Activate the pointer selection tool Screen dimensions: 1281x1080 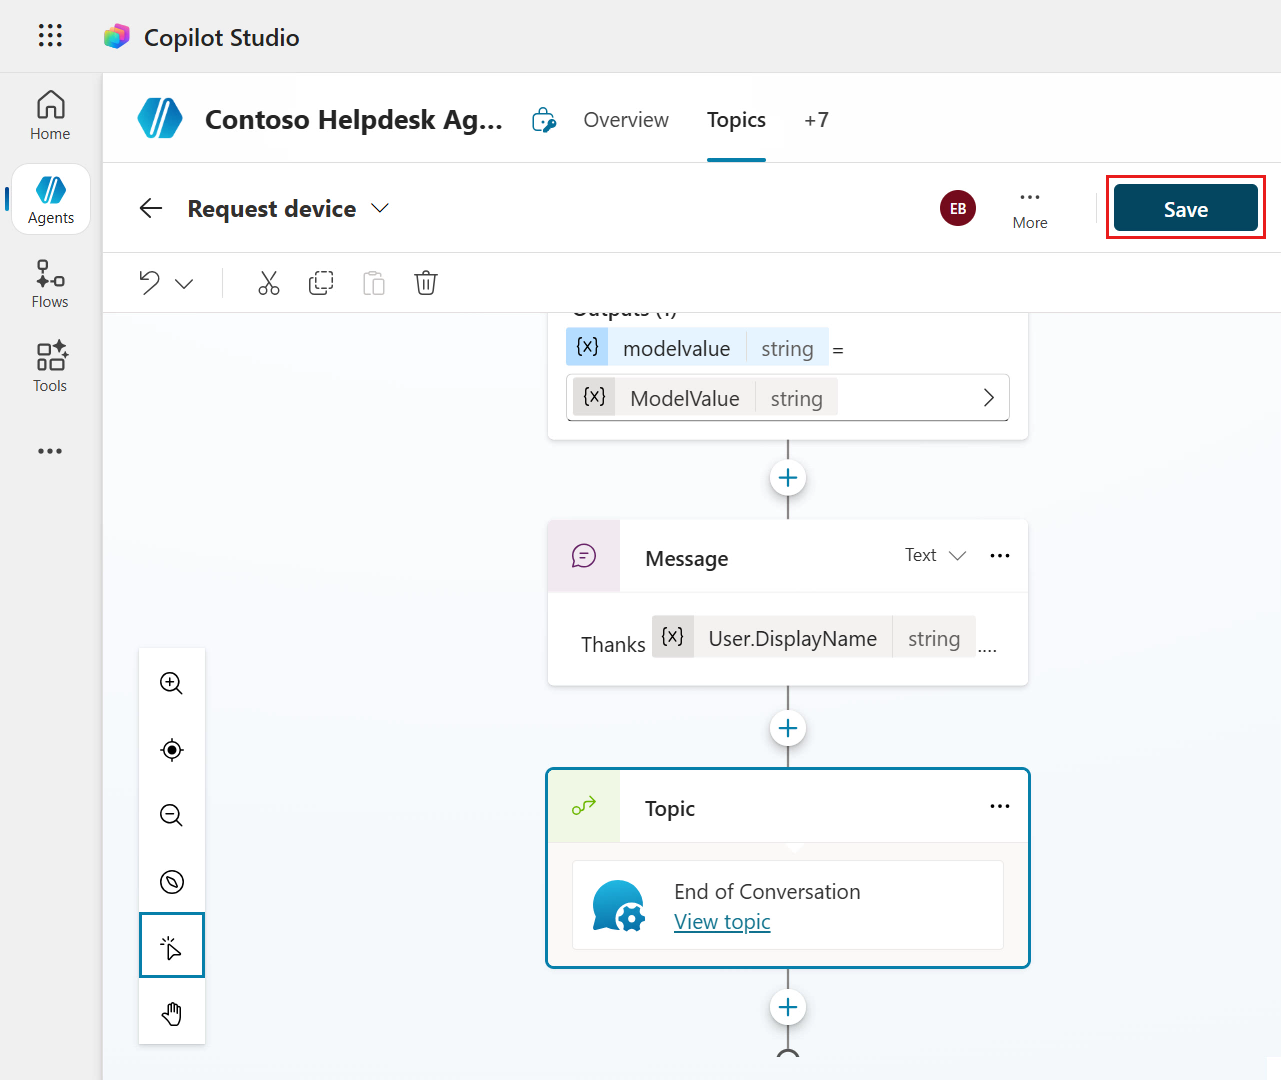(172, 946)
